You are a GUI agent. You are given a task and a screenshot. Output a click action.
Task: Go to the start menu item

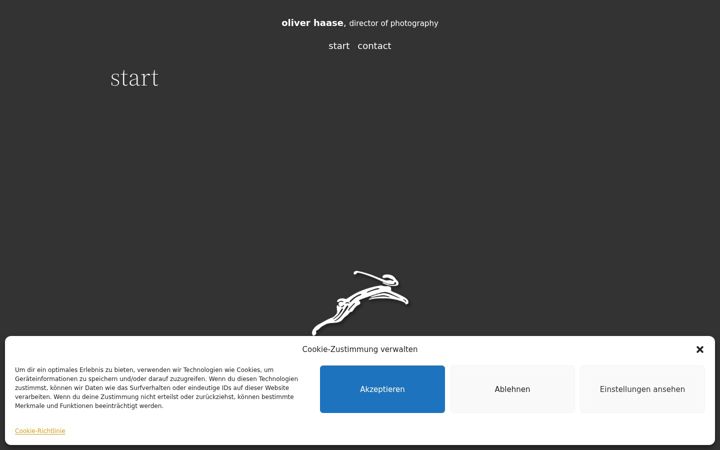339,46
